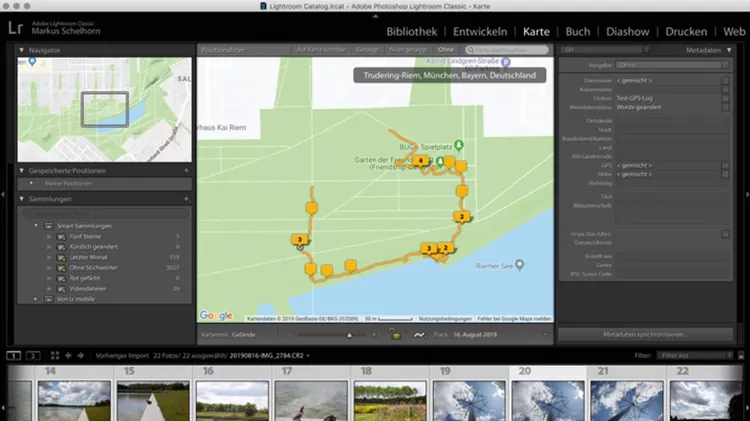Open the Entwickeln module

[480, 32]
